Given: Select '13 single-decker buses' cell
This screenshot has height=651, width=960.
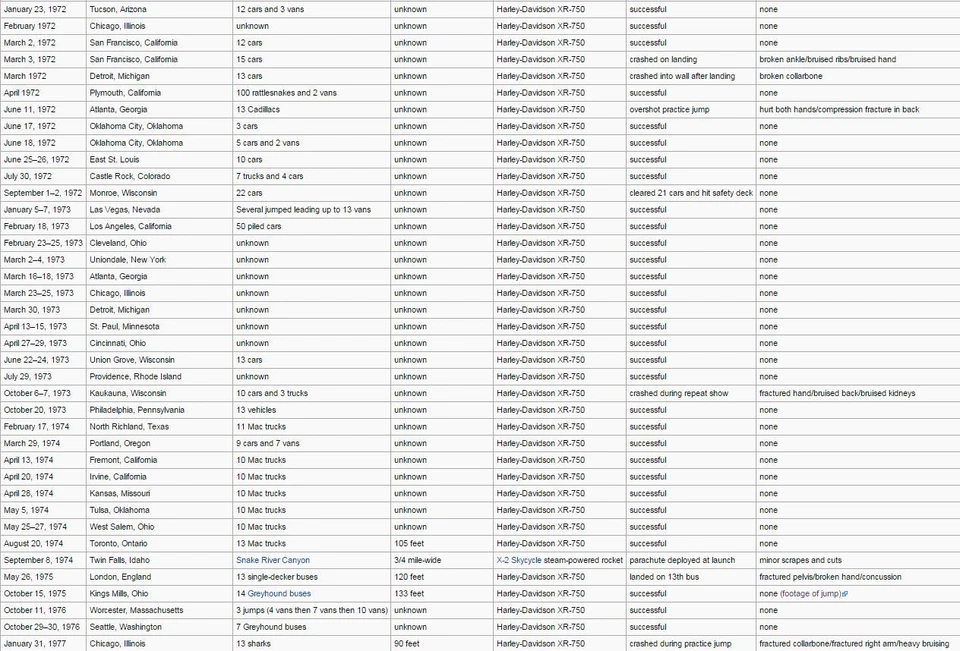Looking at the screenshot, I should click(312, 577).
